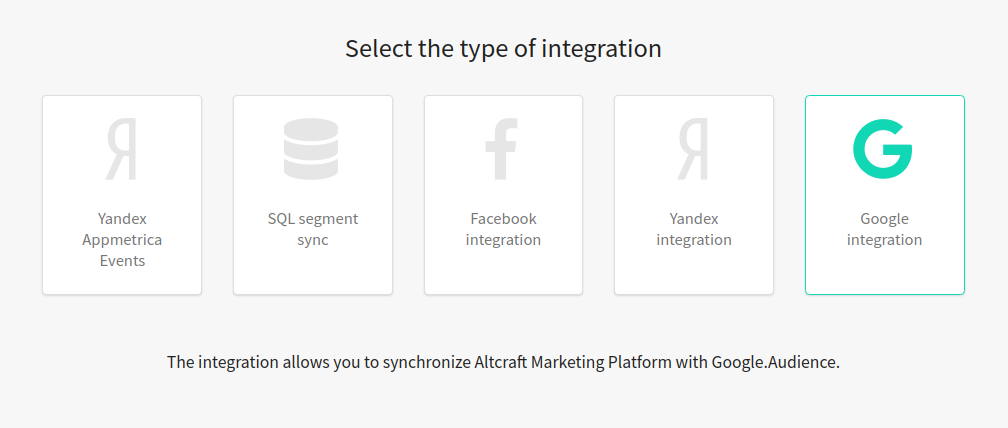Click the integration description sentence

(503, 362)
